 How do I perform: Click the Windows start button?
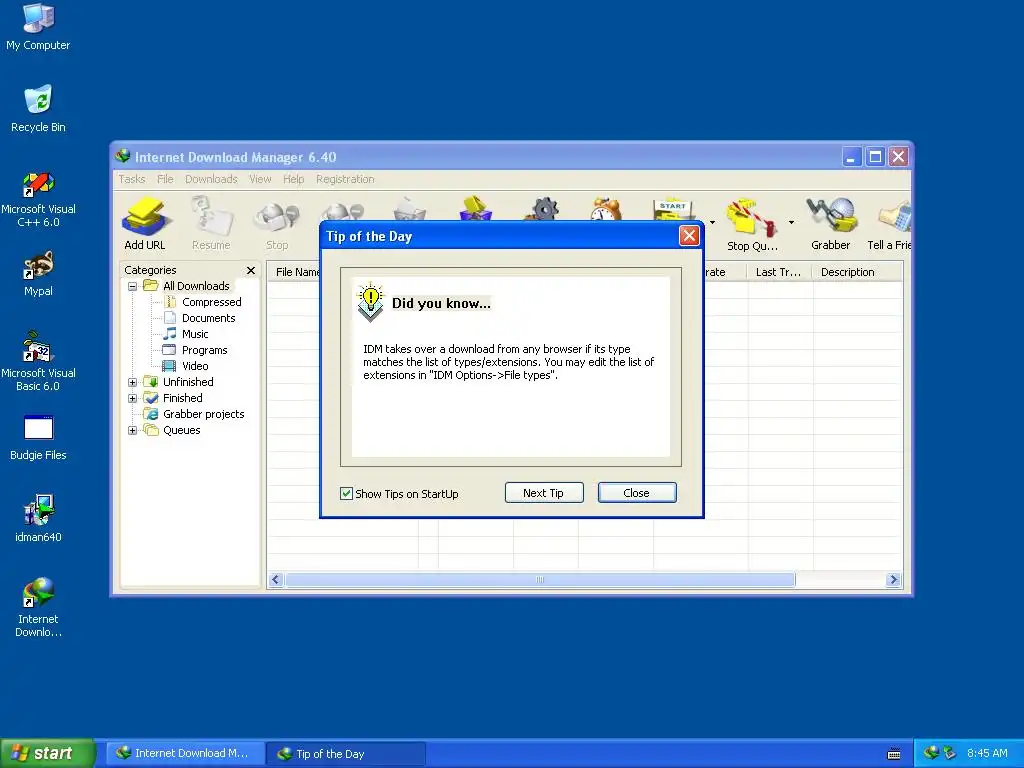48,753
